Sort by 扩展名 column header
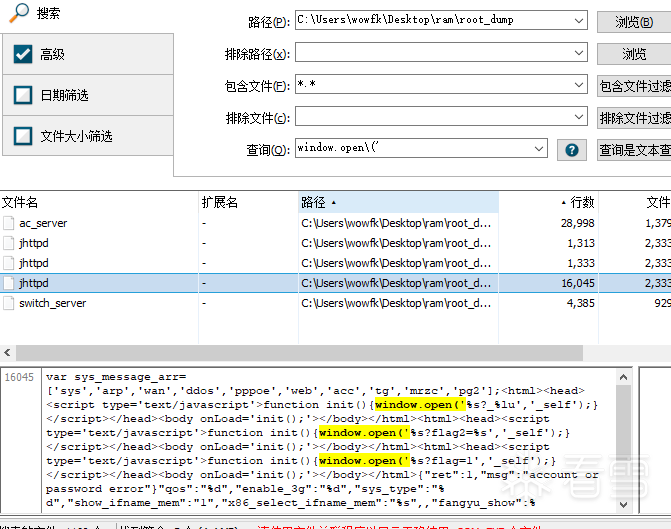Viewport: 671px width, 529px height. tap(248, 202)
